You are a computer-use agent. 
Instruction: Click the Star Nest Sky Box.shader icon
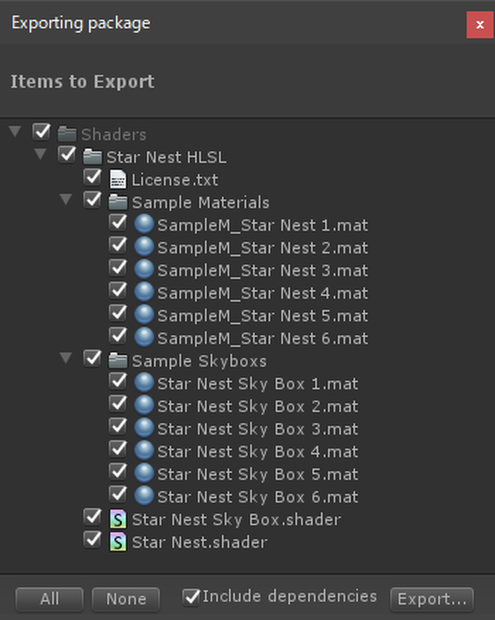point(118,519)
